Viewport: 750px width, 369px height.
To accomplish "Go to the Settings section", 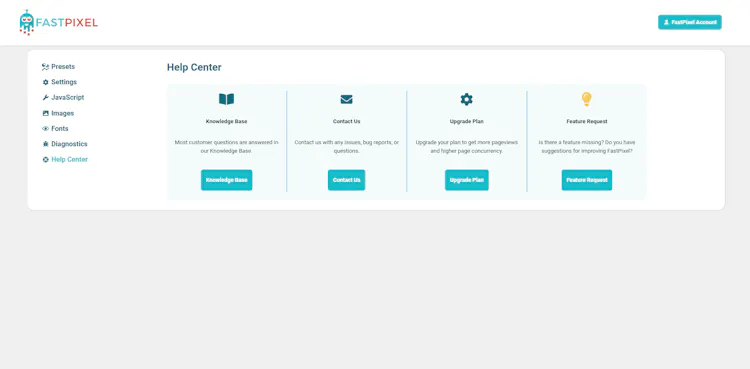I will tap(59, 82).
